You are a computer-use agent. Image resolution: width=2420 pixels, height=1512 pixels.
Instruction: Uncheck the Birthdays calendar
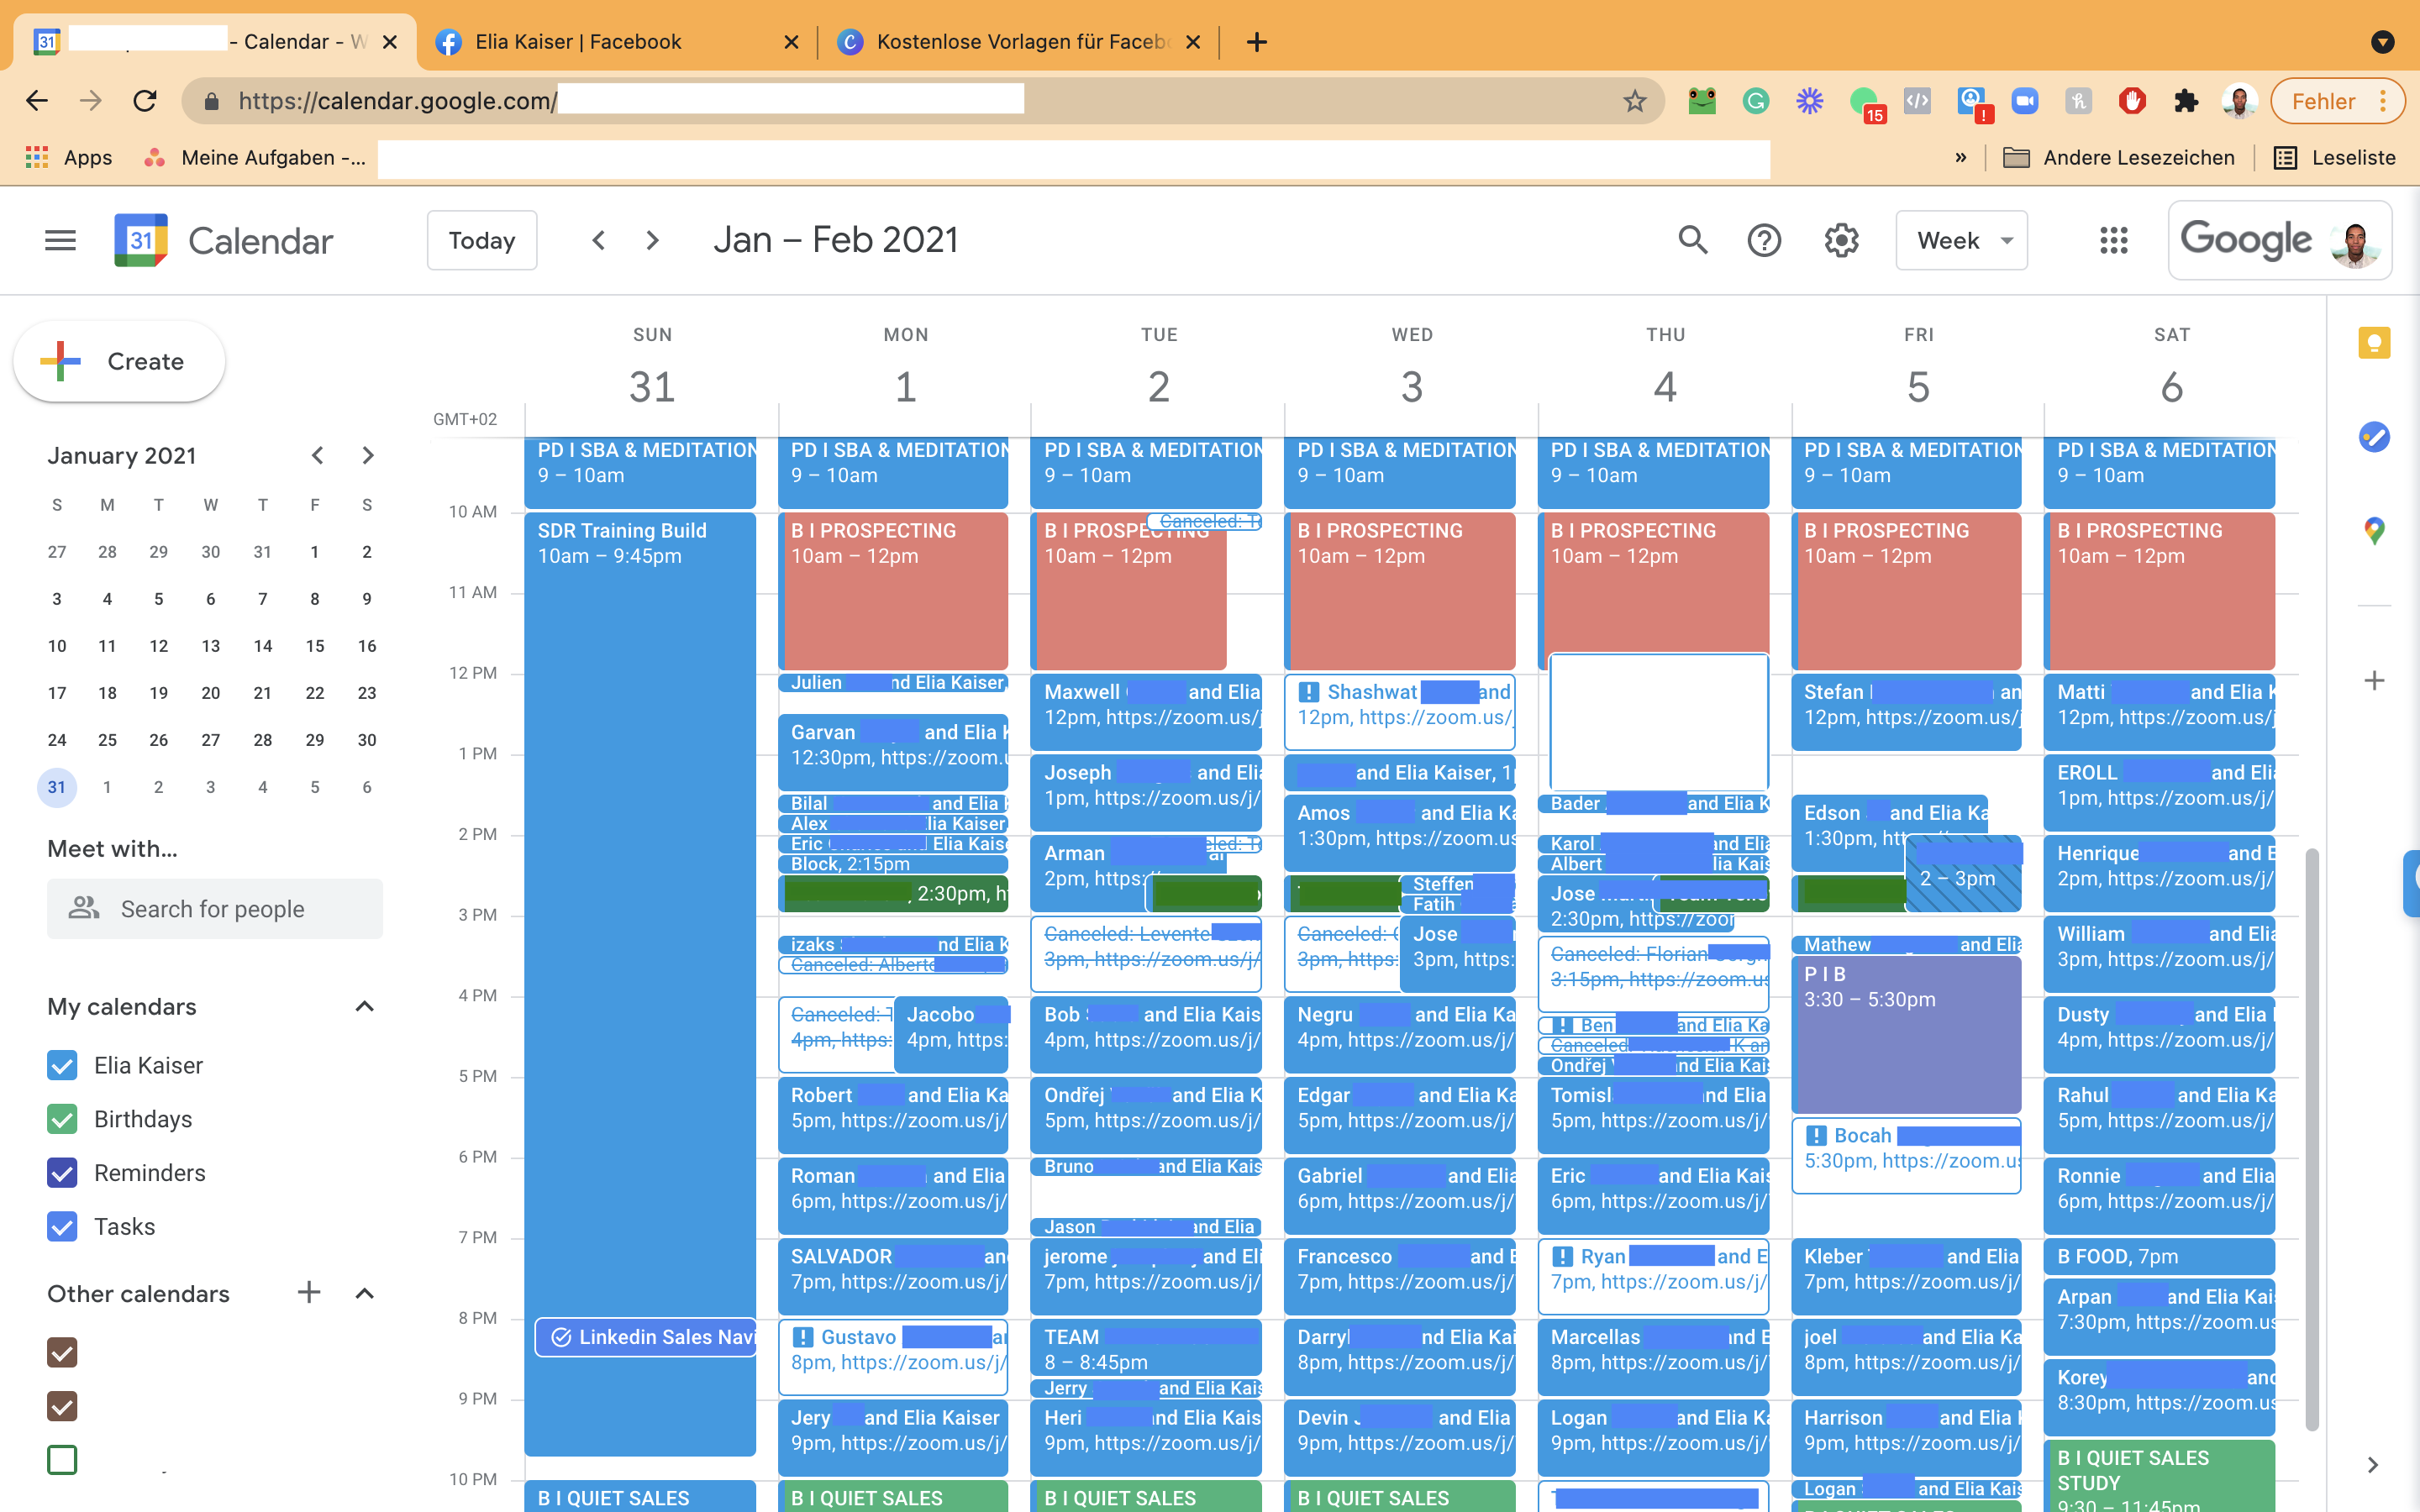(x=62, y=1119)
